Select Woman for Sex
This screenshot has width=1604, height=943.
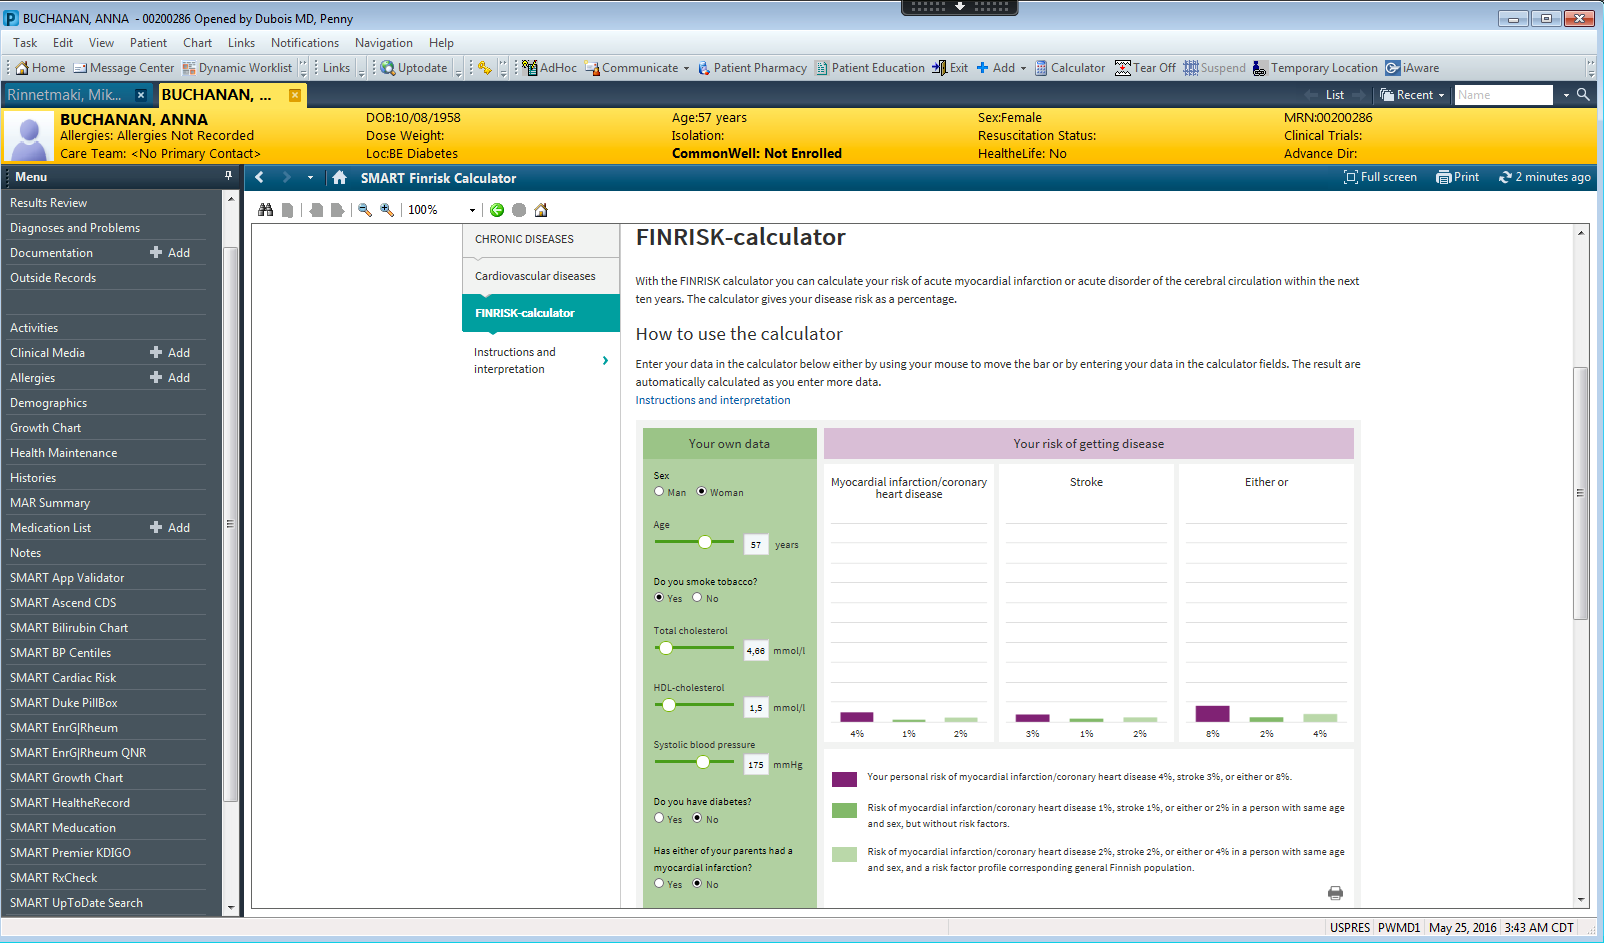(x=702, y=491)
